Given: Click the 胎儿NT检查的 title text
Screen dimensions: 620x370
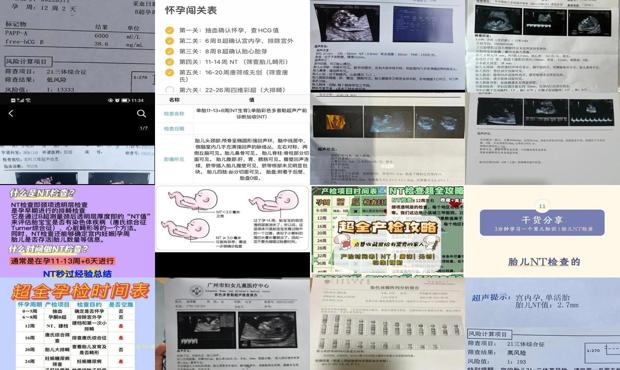Looking at the screenshot, I should click(543, 262).
